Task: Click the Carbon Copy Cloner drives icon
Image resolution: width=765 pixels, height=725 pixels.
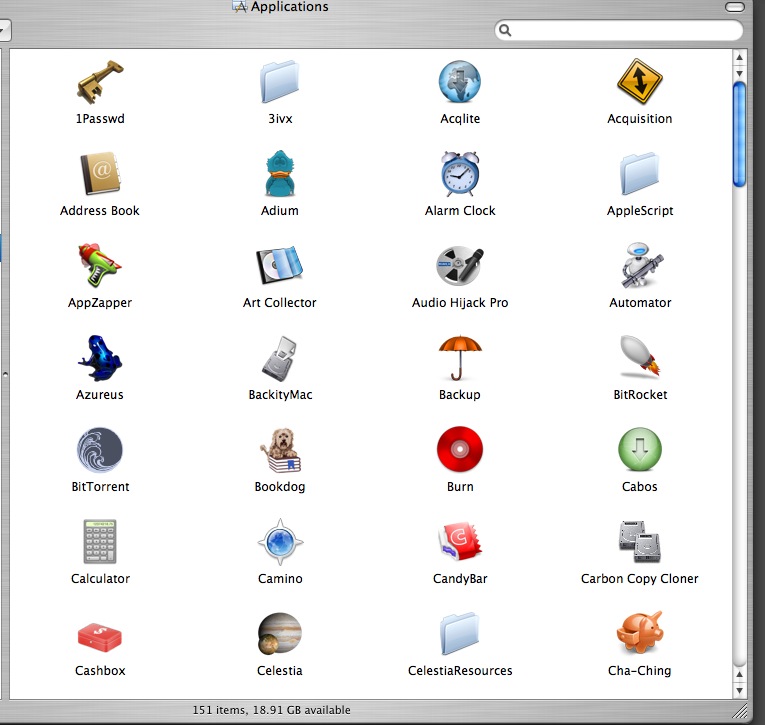Action: point(640,542)
